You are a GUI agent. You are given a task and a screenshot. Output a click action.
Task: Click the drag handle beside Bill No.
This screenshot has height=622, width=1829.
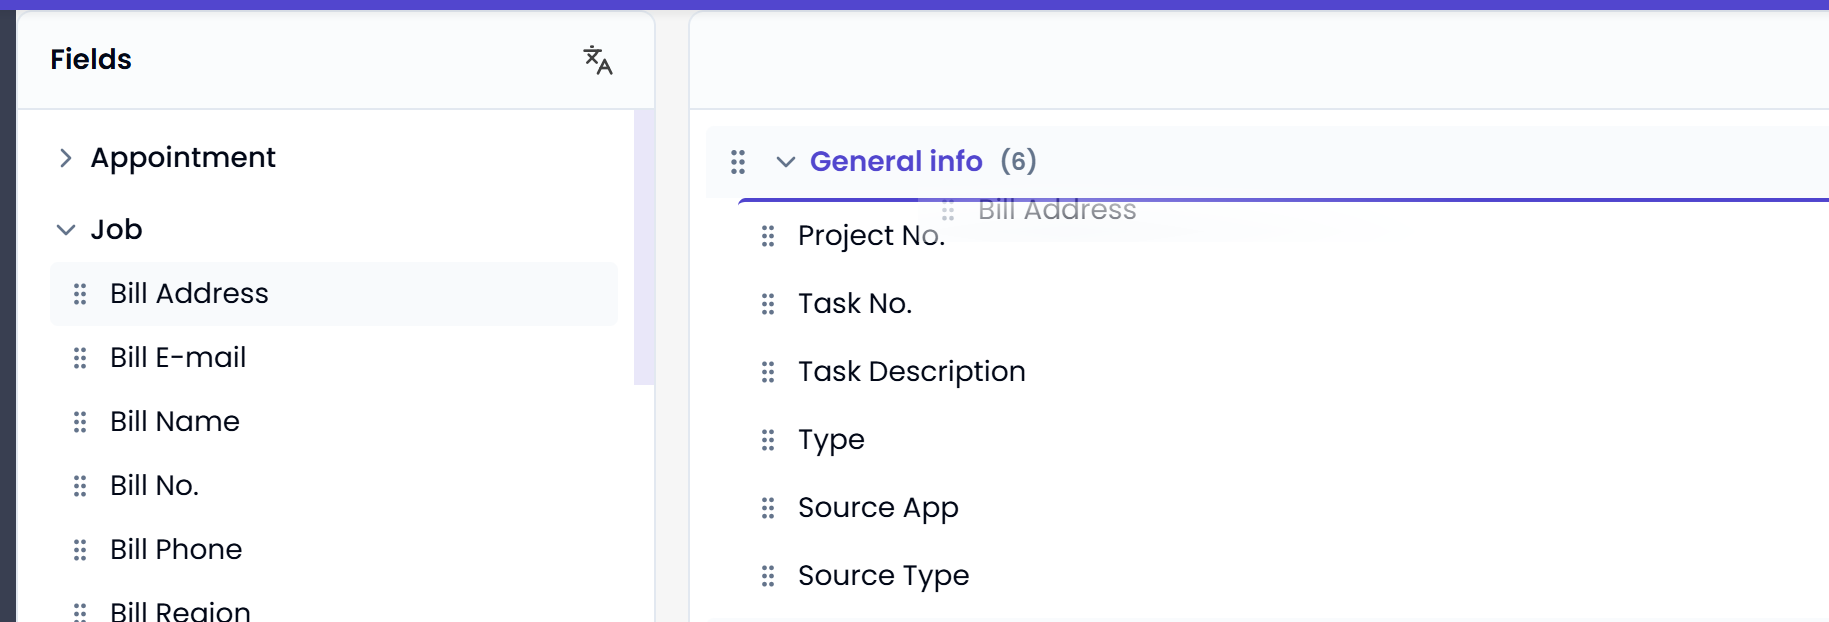click(80, 486)
